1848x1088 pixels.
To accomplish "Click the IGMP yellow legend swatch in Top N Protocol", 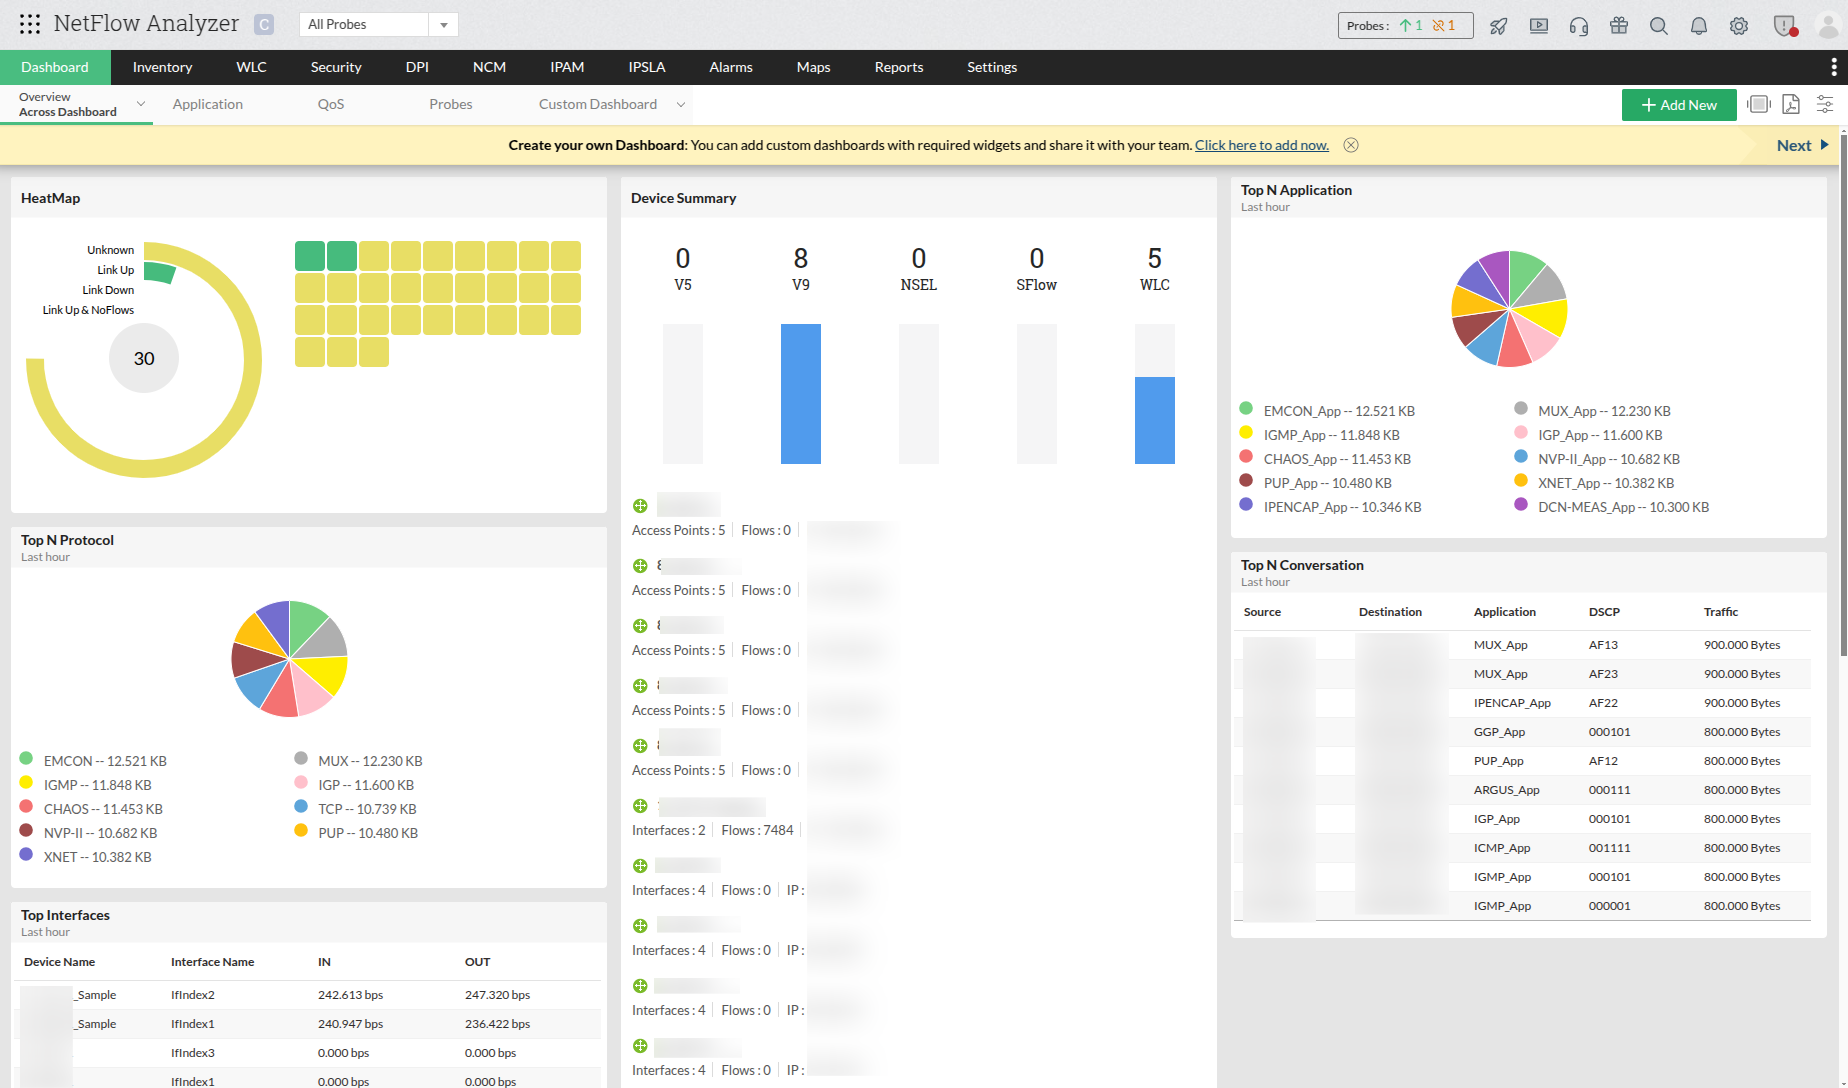I will [26, 782].
